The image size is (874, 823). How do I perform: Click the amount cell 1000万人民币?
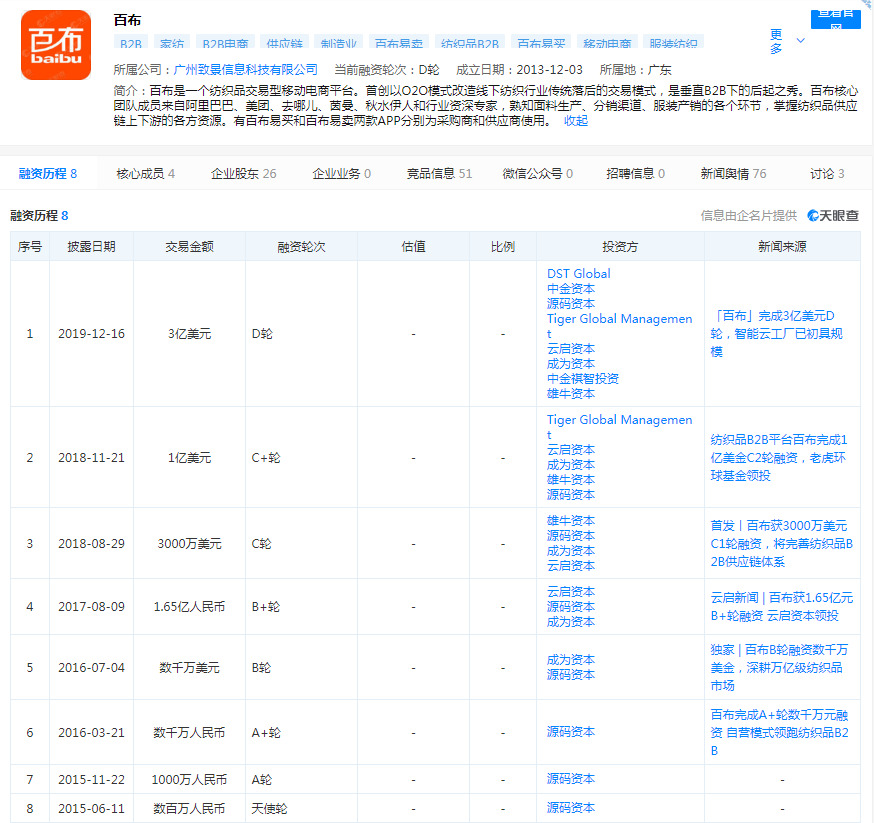coord(190,779)
